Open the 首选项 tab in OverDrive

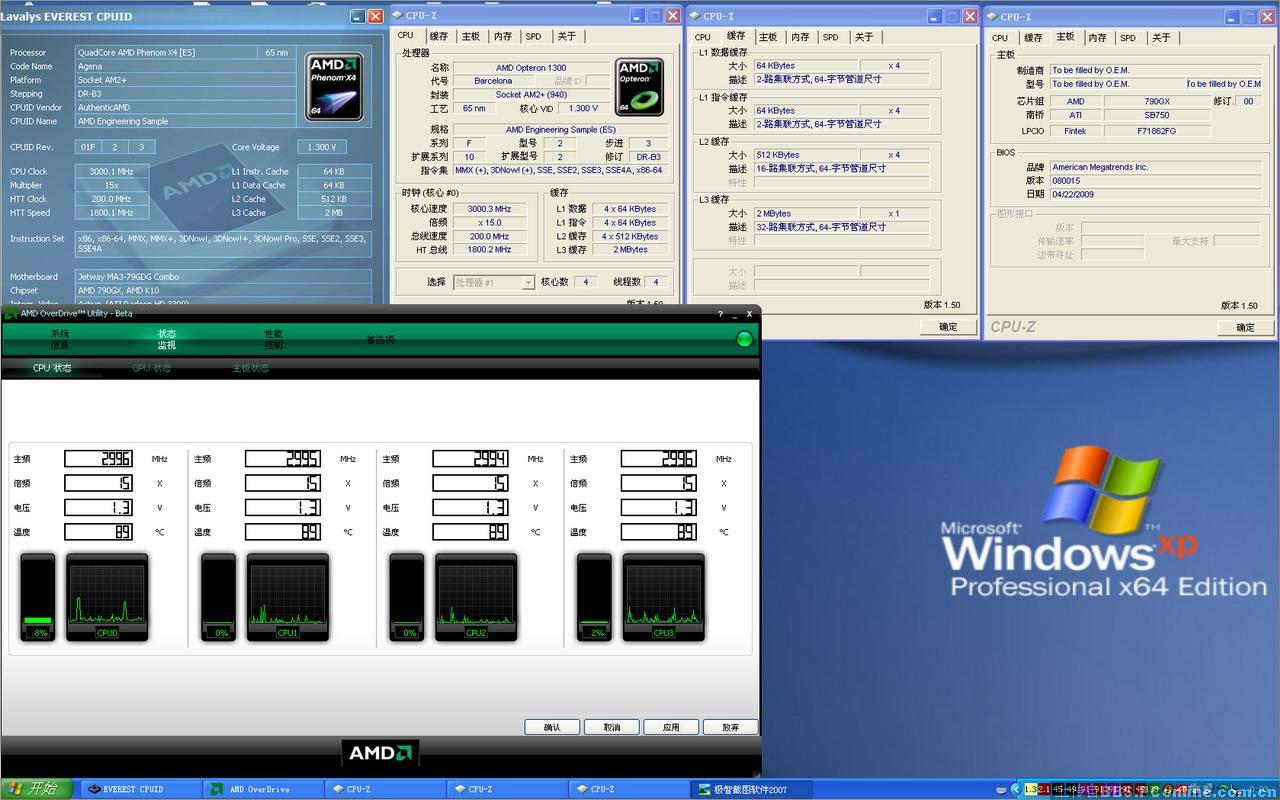[x=380, y=340]
